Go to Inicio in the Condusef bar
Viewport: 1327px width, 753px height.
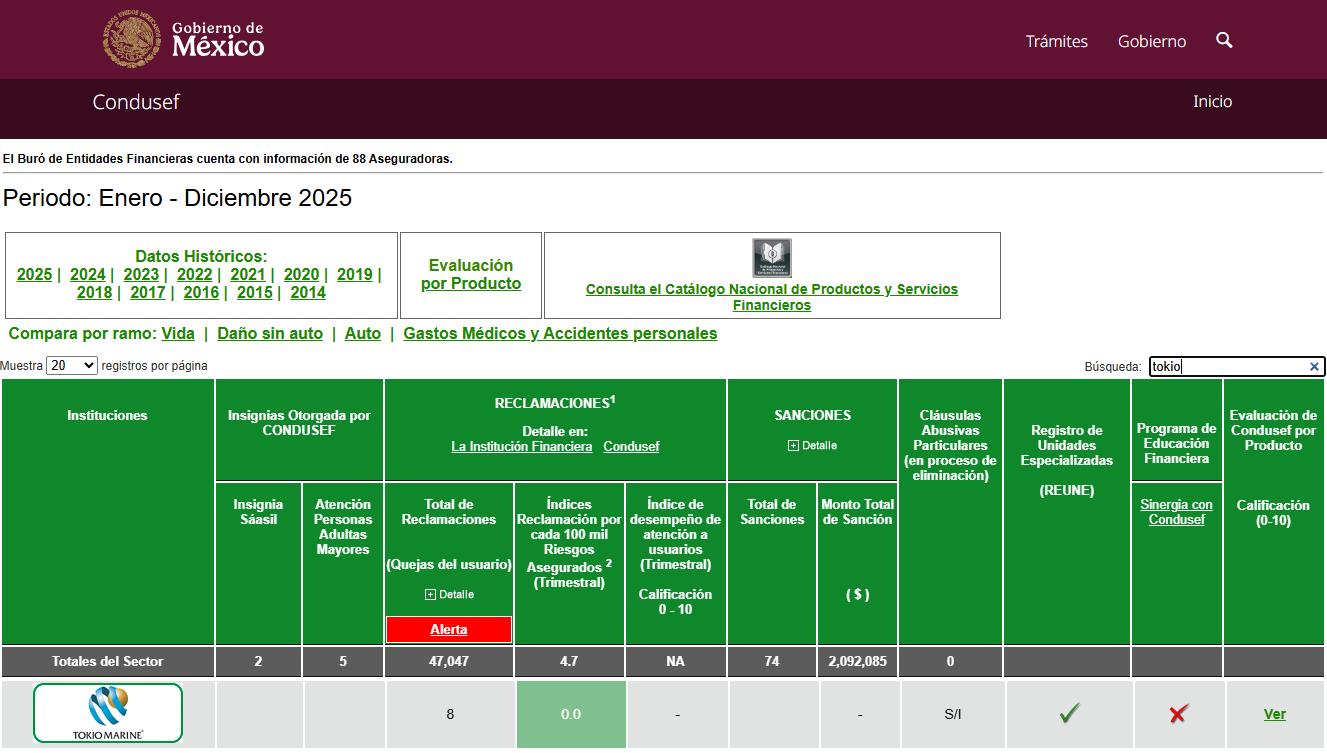coord(1212,102)
